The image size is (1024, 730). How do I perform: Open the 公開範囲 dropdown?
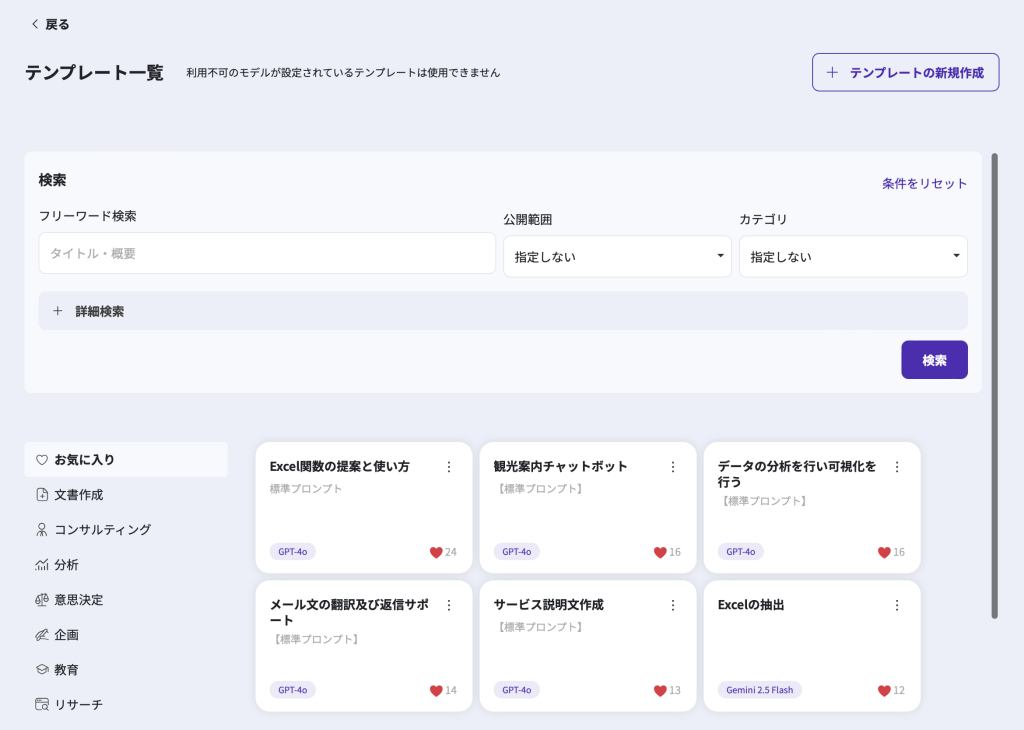pyautogui.click(x=617, y=257)
